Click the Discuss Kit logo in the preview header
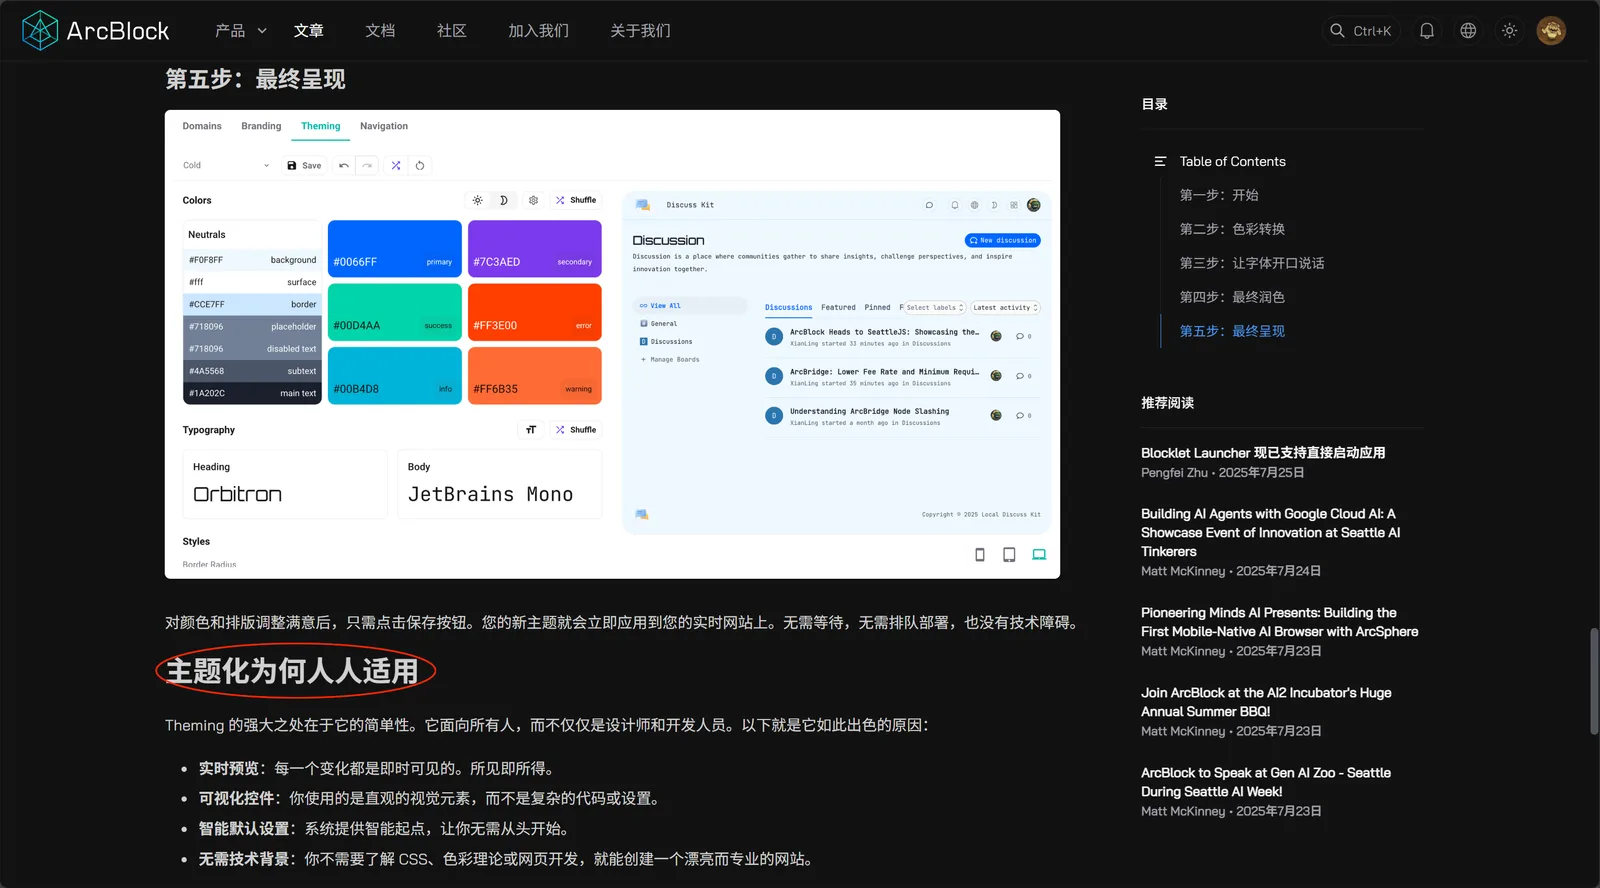 [643, 205]
